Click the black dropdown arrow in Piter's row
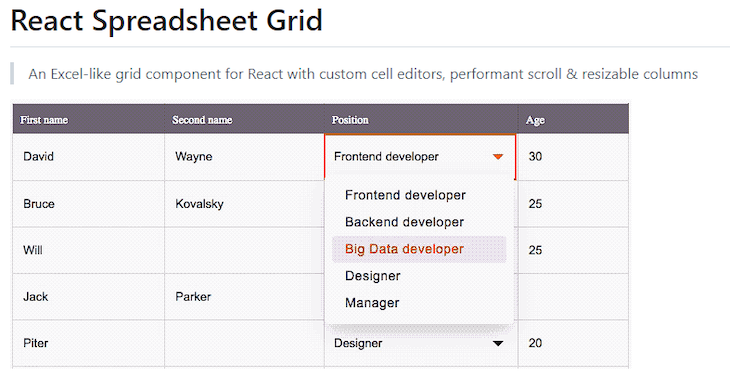This screenshot has width=730, height=377. coord(498,343)
